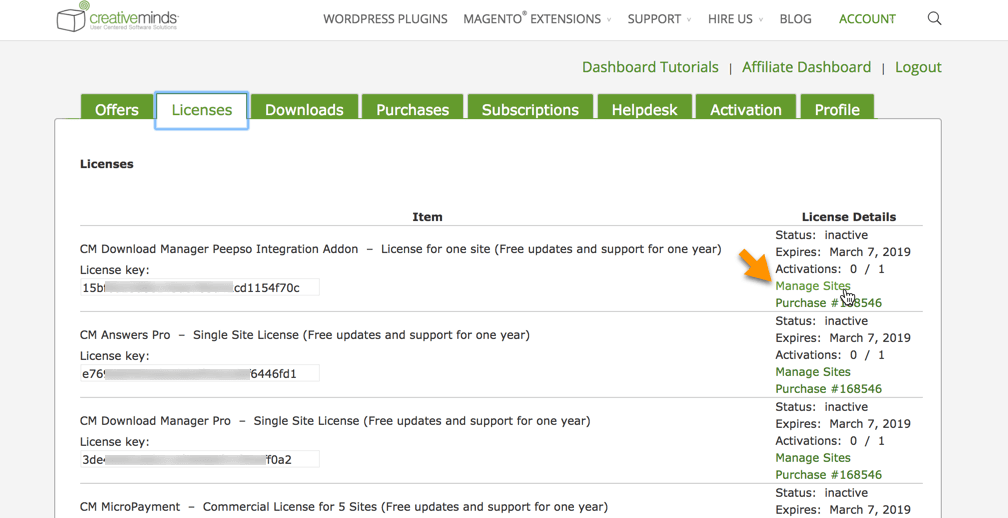
Task: Open the Purchases tab
Action: [412, 110]
